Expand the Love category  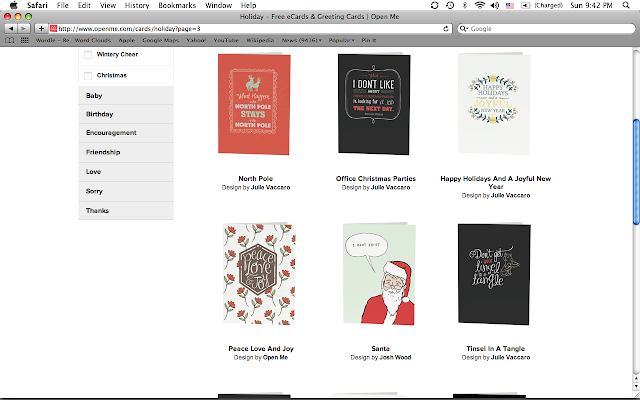coord(126,172)
